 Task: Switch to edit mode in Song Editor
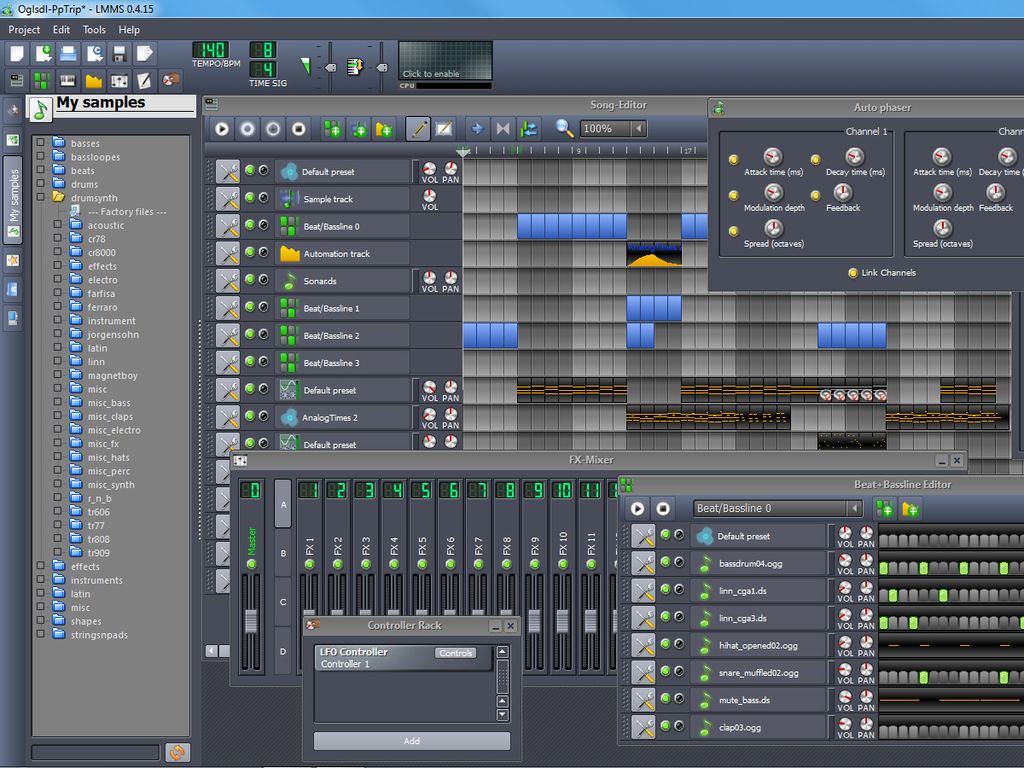pos(443,129)
